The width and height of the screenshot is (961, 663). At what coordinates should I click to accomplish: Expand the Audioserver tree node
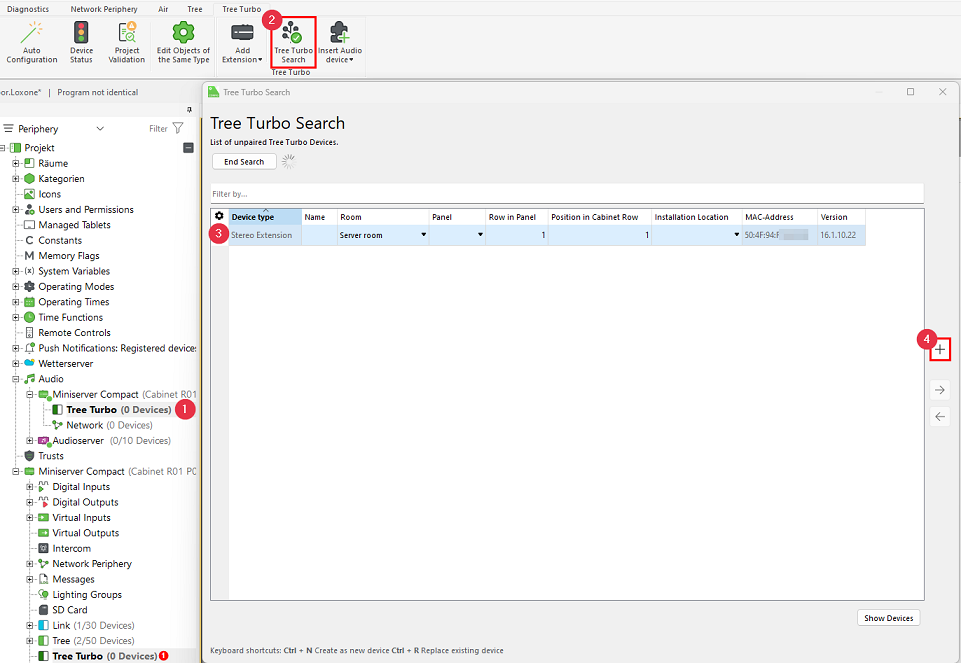tap(30, 441)
